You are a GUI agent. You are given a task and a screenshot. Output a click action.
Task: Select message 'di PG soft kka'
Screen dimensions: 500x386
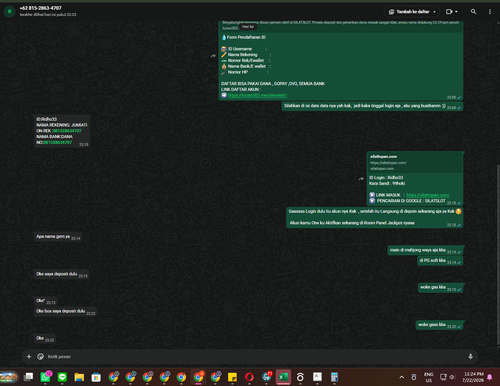[440, 261]
